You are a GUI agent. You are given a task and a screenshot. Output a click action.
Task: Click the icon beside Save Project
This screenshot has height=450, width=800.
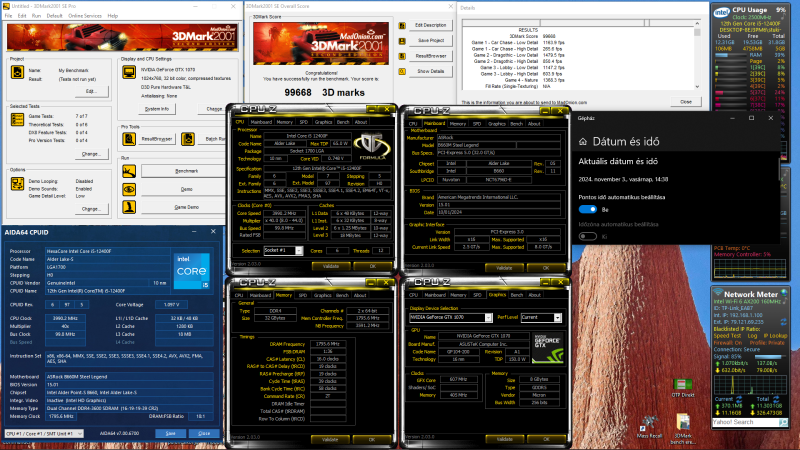402,41
